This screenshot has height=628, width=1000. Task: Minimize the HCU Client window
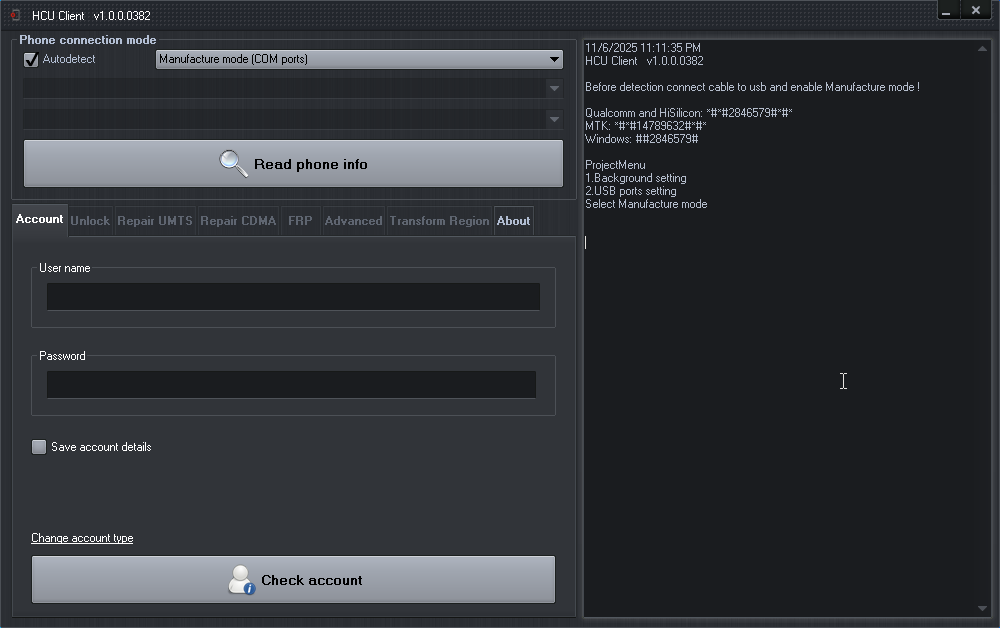coord(946,11)
